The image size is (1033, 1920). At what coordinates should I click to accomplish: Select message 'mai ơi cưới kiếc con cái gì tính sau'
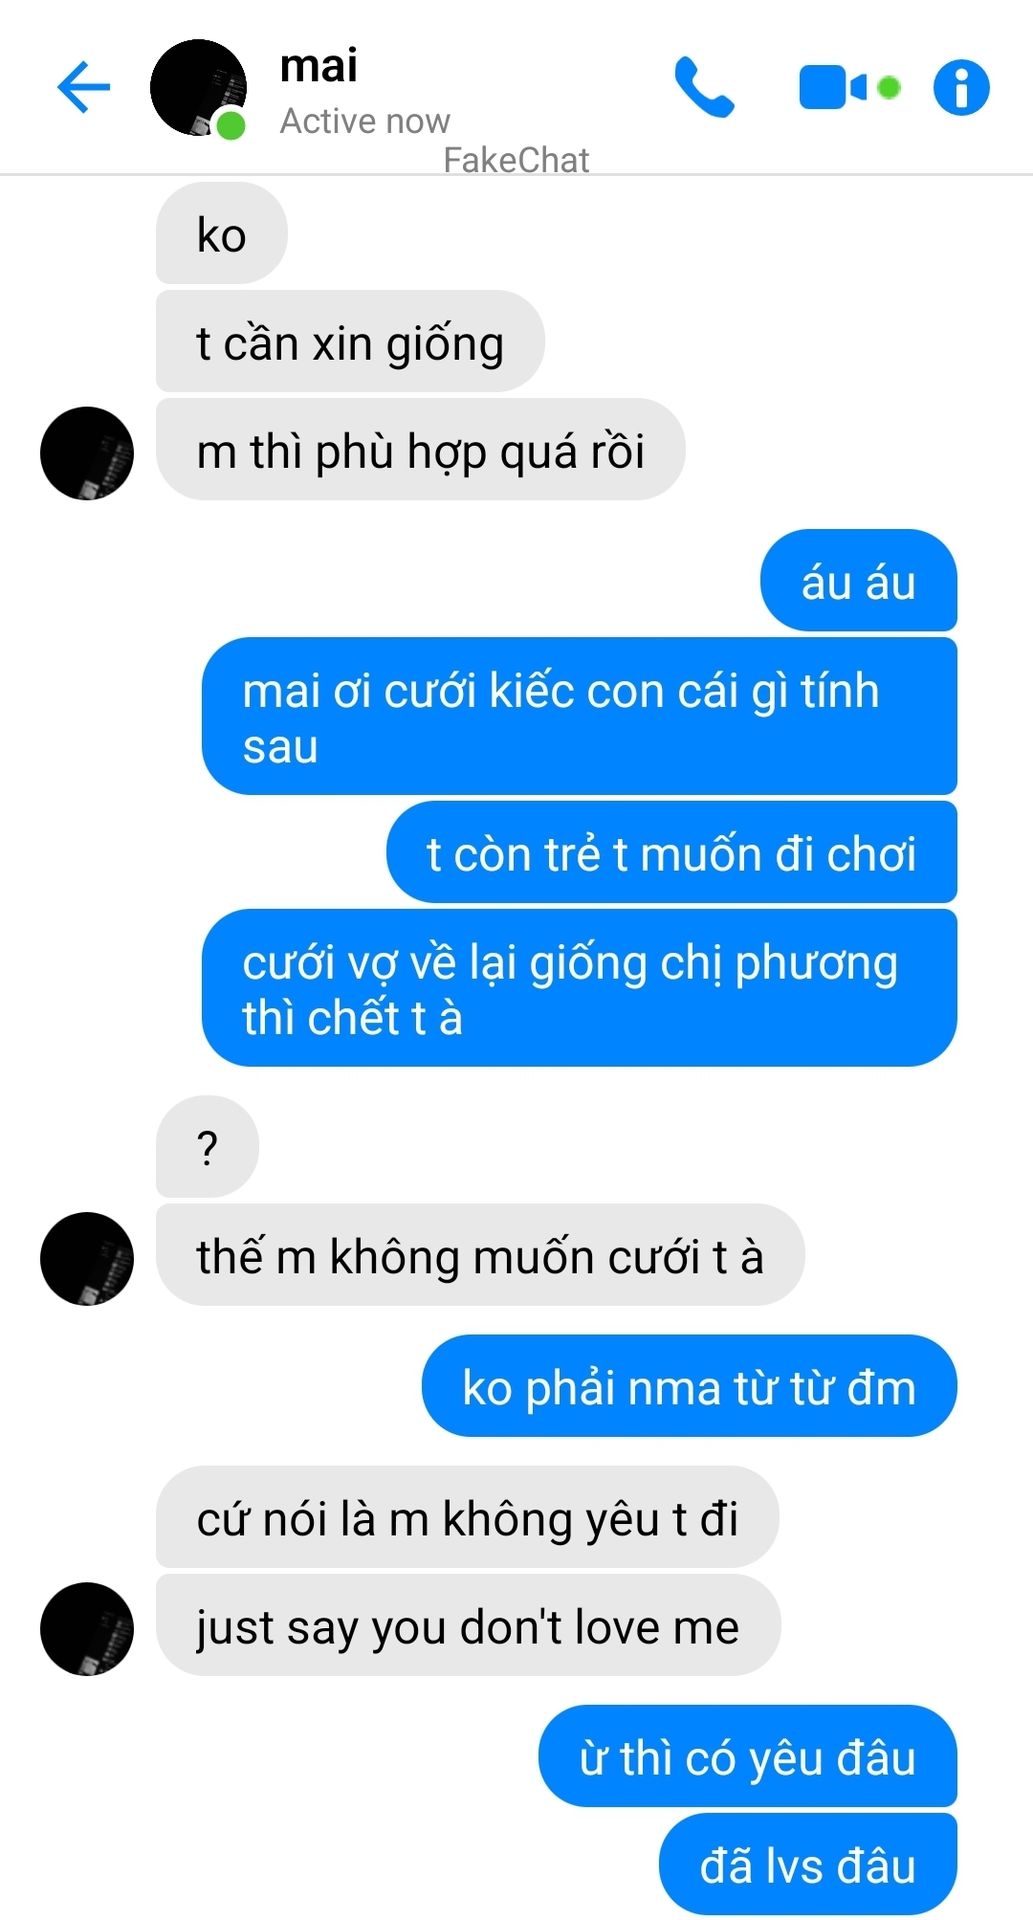click(x=579, y=717)
